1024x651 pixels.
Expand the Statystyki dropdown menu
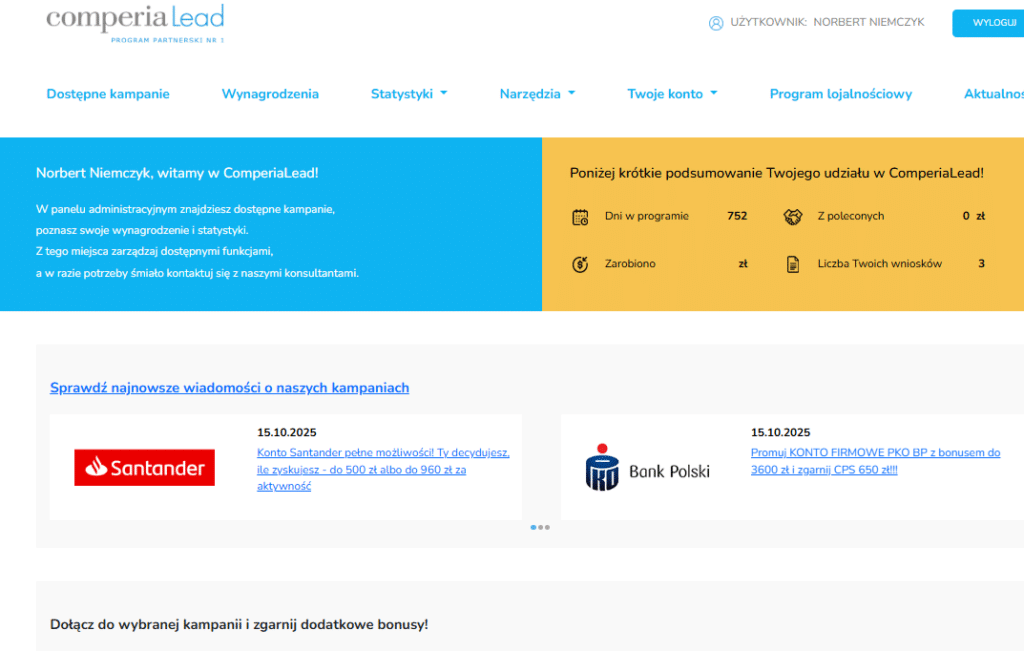(x=408, y=94)
